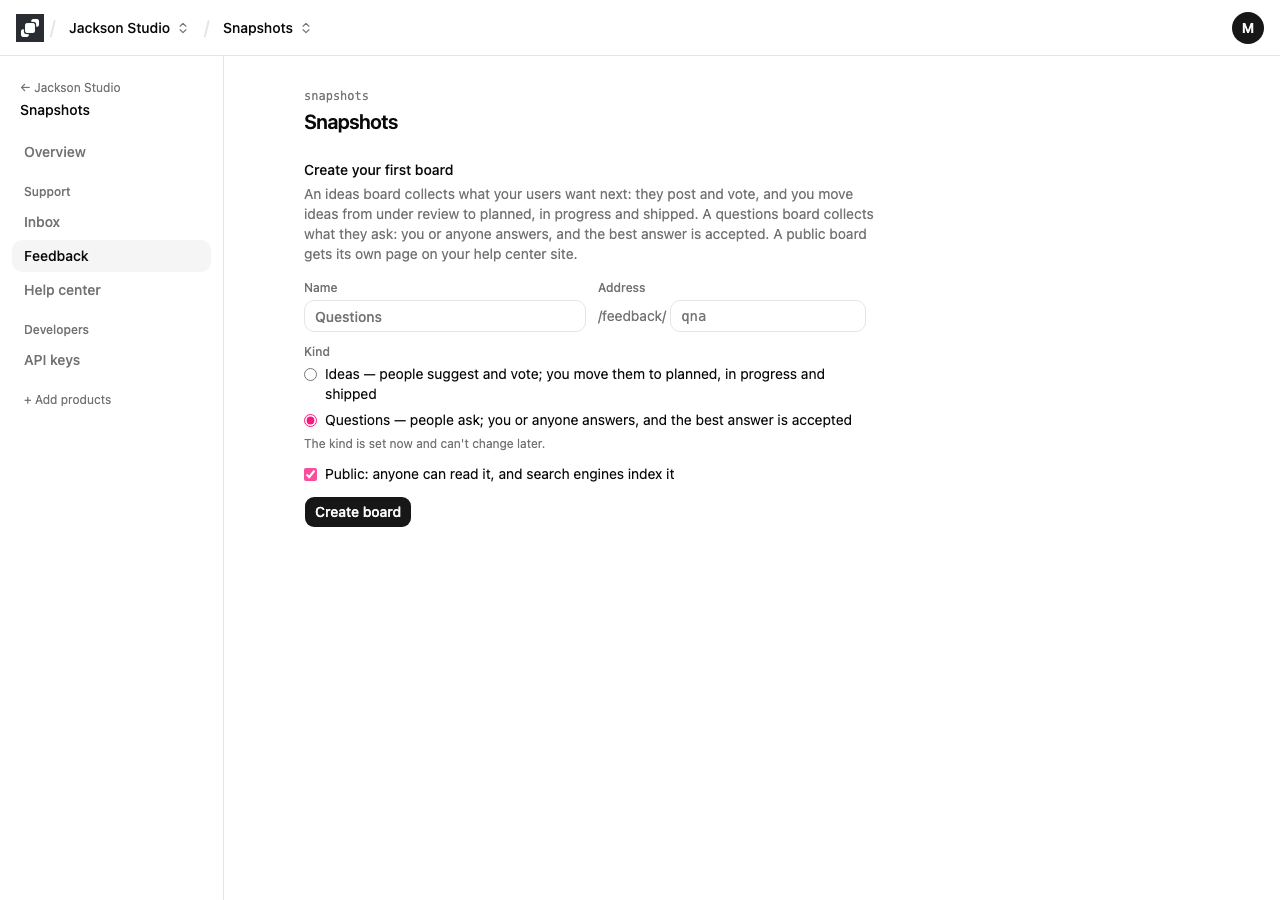Click chevron icon beside Jackson Studio
The height and width of the screenshot is (900, 1280).
click(x=183, y=28)
